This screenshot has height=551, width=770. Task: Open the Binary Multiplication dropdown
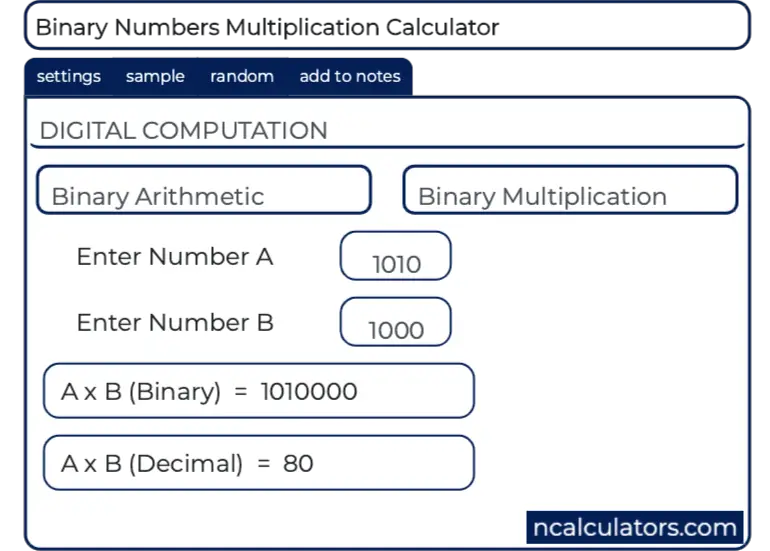pyautogui.click(x=570, y=191)
